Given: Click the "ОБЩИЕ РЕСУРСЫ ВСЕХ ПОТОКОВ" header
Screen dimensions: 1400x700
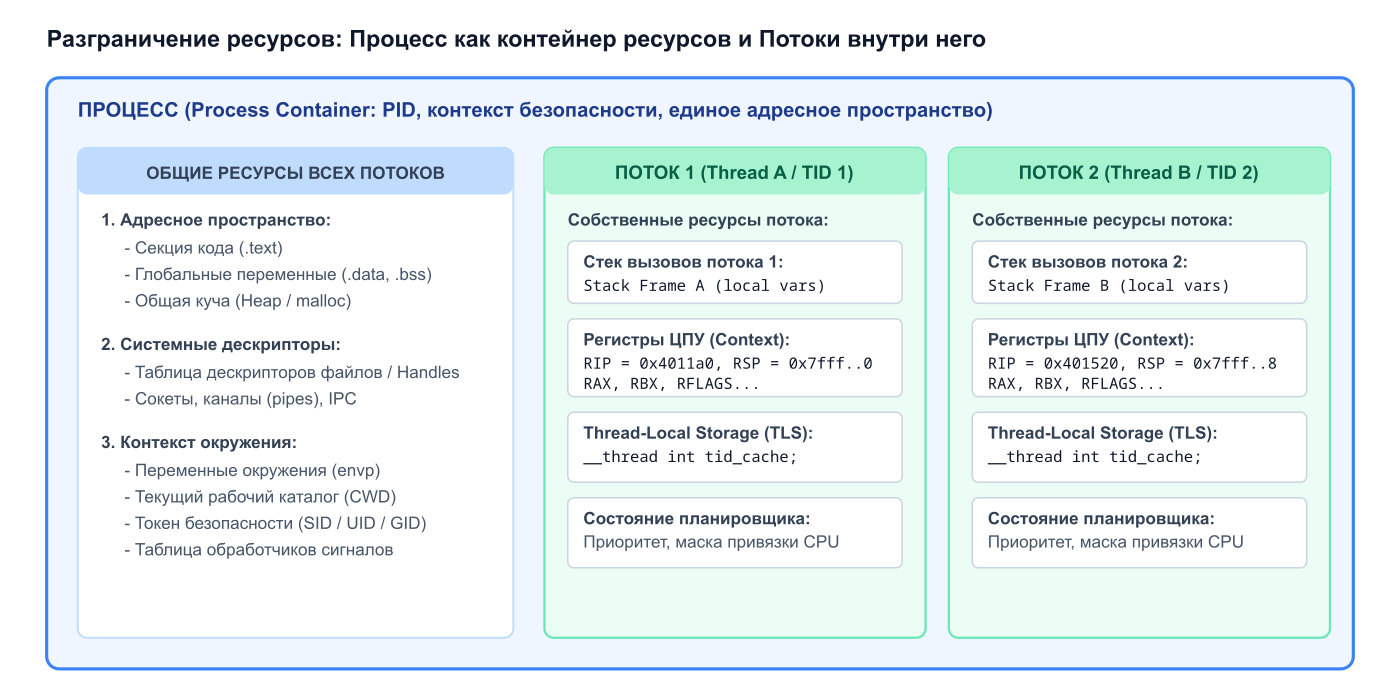Looking at the screenshot, I should tap(295, 172).
